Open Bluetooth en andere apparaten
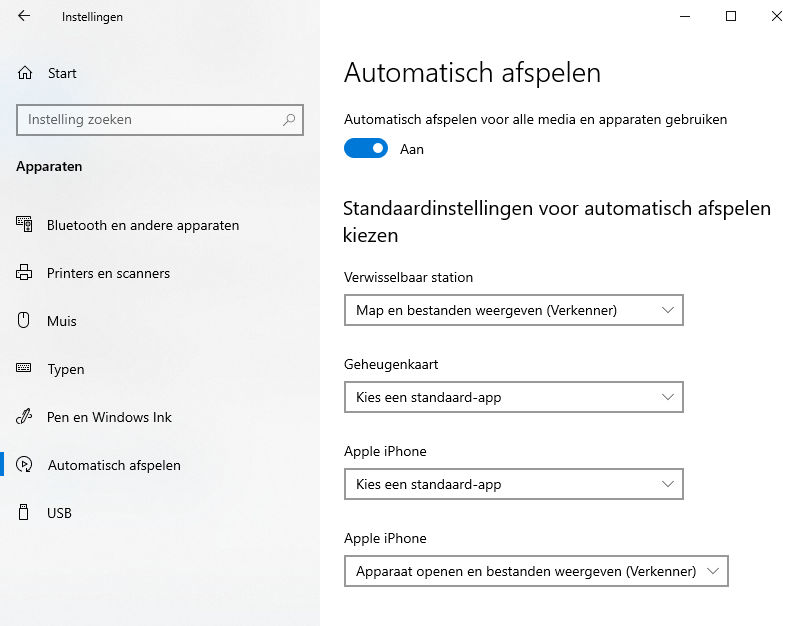The height and width of the screenshot is (626, 798). pyautogui.click(x=143, y=225)
